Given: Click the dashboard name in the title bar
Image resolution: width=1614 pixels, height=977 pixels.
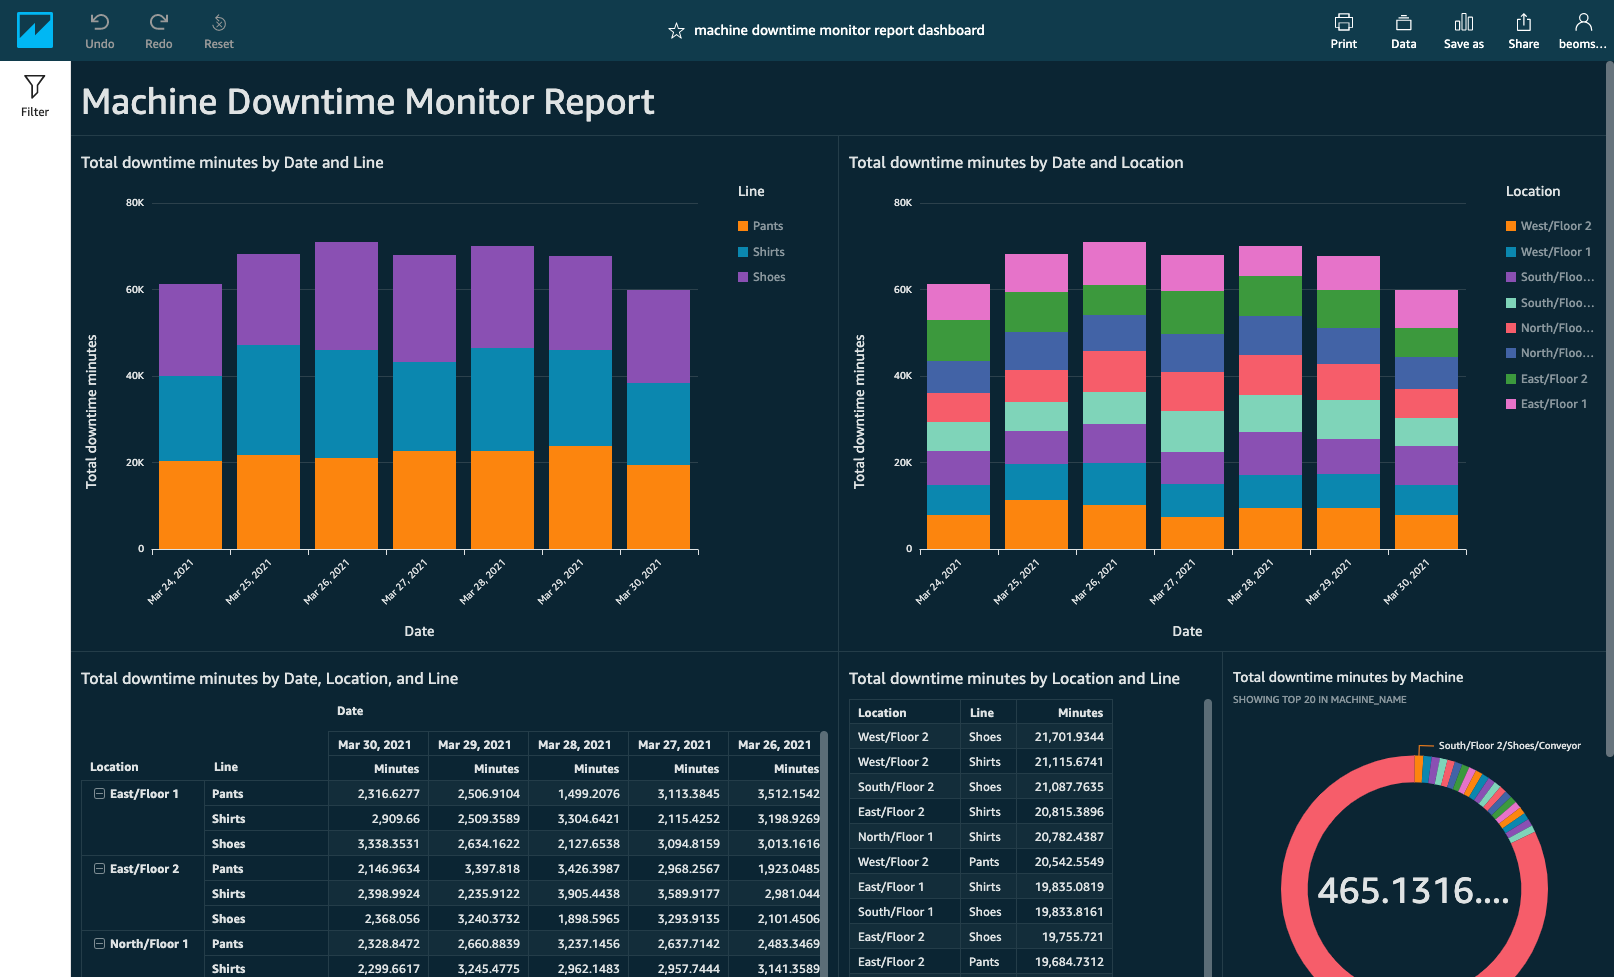Looking at the screenshot, I should (839, 30).
